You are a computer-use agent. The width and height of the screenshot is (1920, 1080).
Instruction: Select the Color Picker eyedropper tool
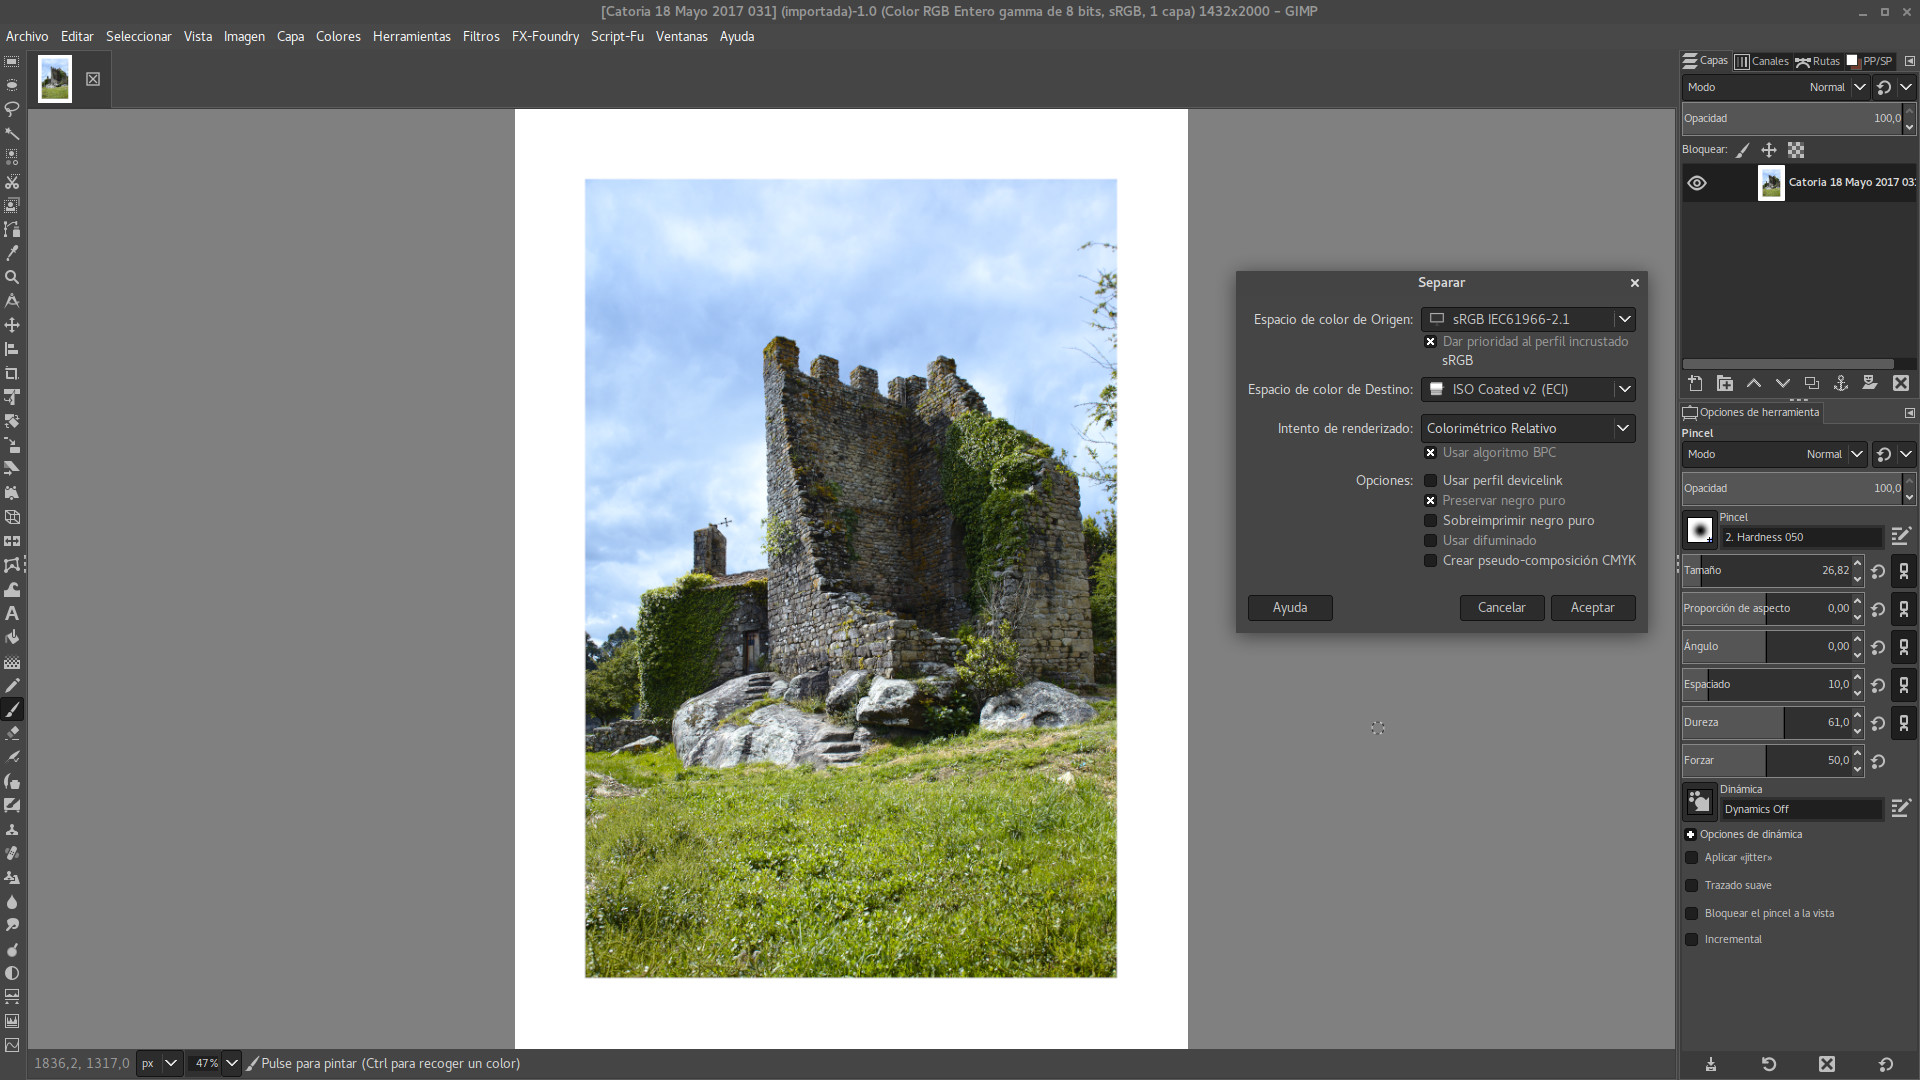pos(12,253)
